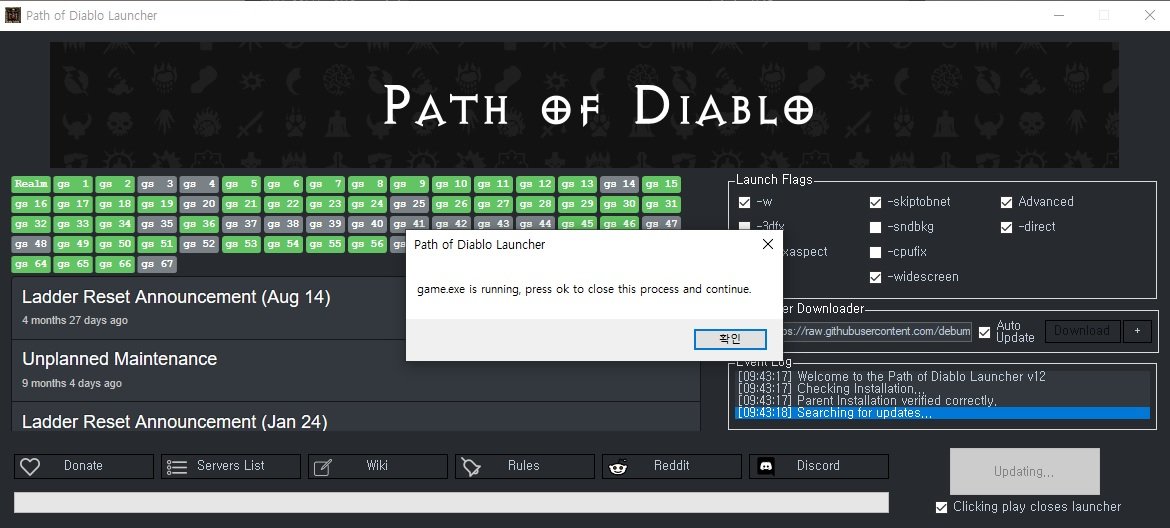Click the grey gs 3 server badge

(x=157, y=184)
